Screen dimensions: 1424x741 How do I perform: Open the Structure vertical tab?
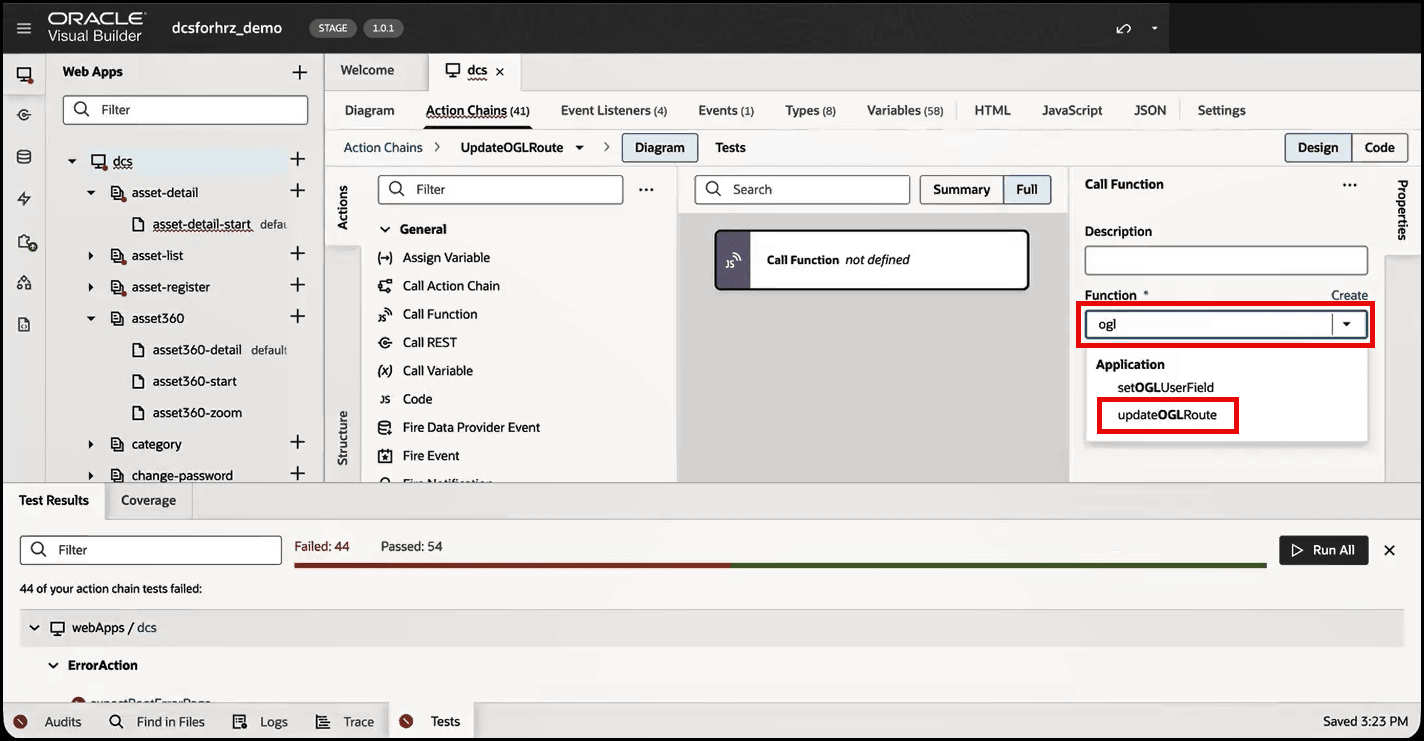point(343,438)
